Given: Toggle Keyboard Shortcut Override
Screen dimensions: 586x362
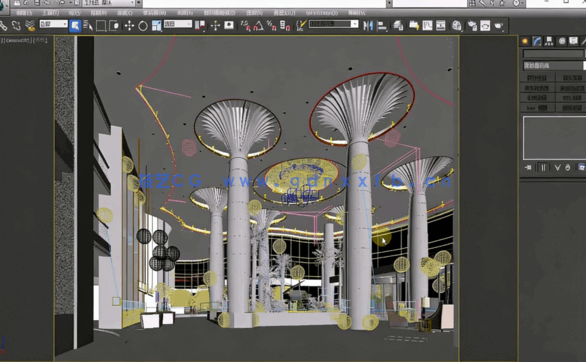Looking at the screenshot, I should pyautogui.click(x=229, y=25).
